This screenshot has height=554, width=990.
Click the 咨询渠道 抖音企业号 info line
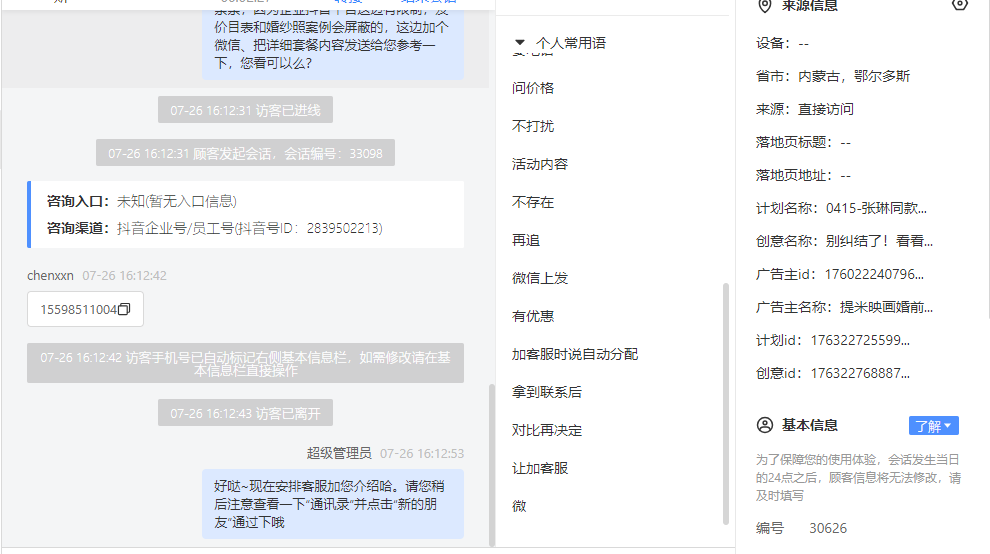215,228
